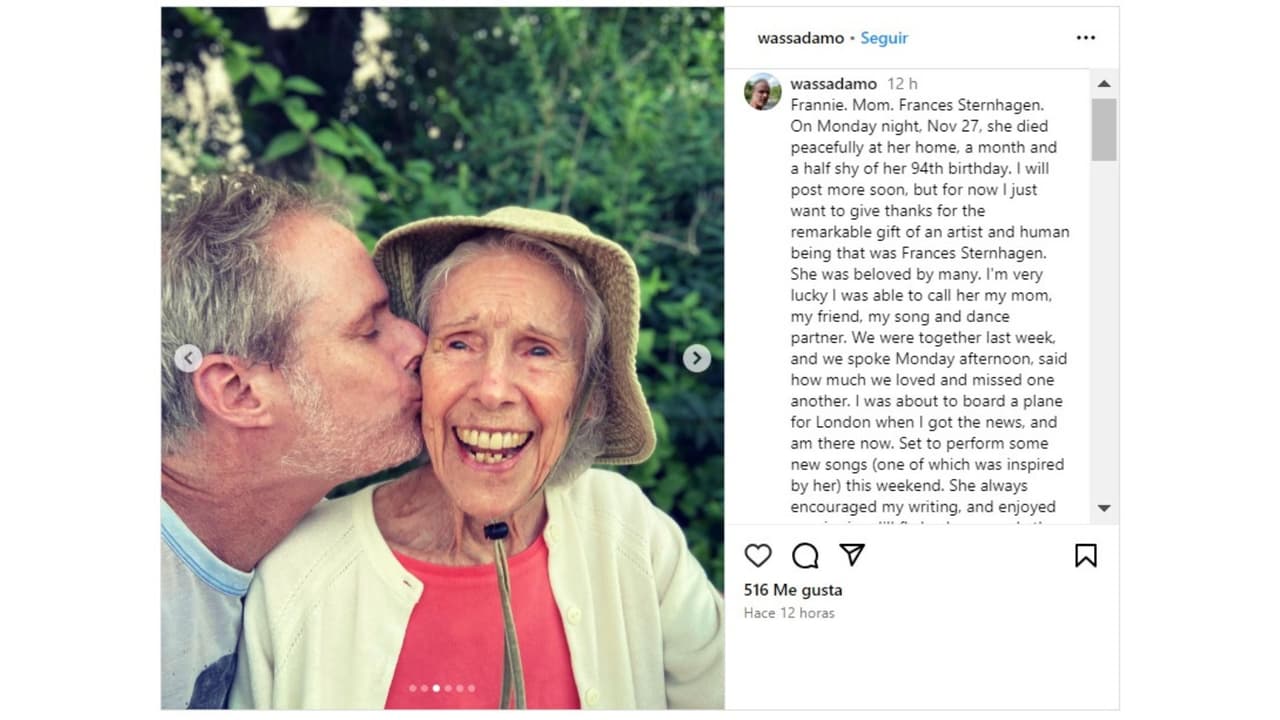Image resolution: width=1280 pixels, height=720 pixels.
Task: Click the Hace 12 horas timestamp
Action: pyautogui.click(x=789, y=613)
